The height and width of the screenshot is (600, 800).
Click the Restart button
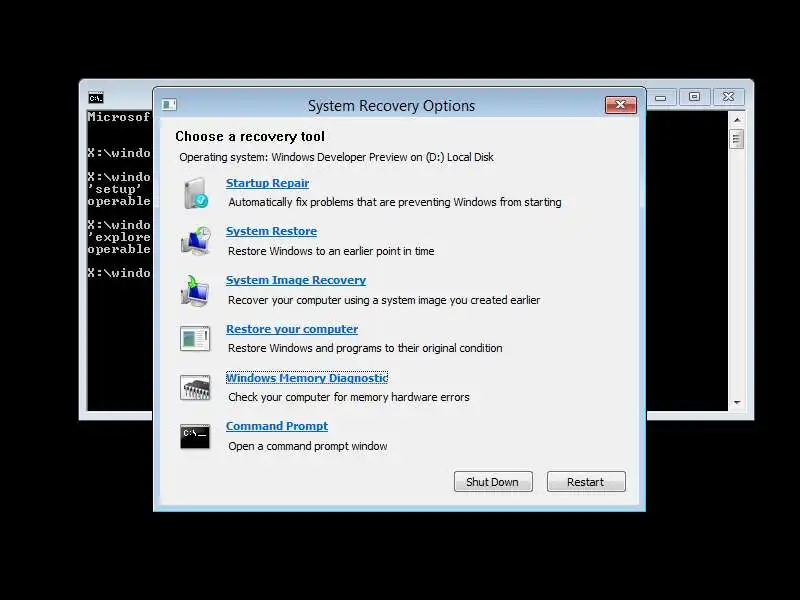[x=586, y=482]
